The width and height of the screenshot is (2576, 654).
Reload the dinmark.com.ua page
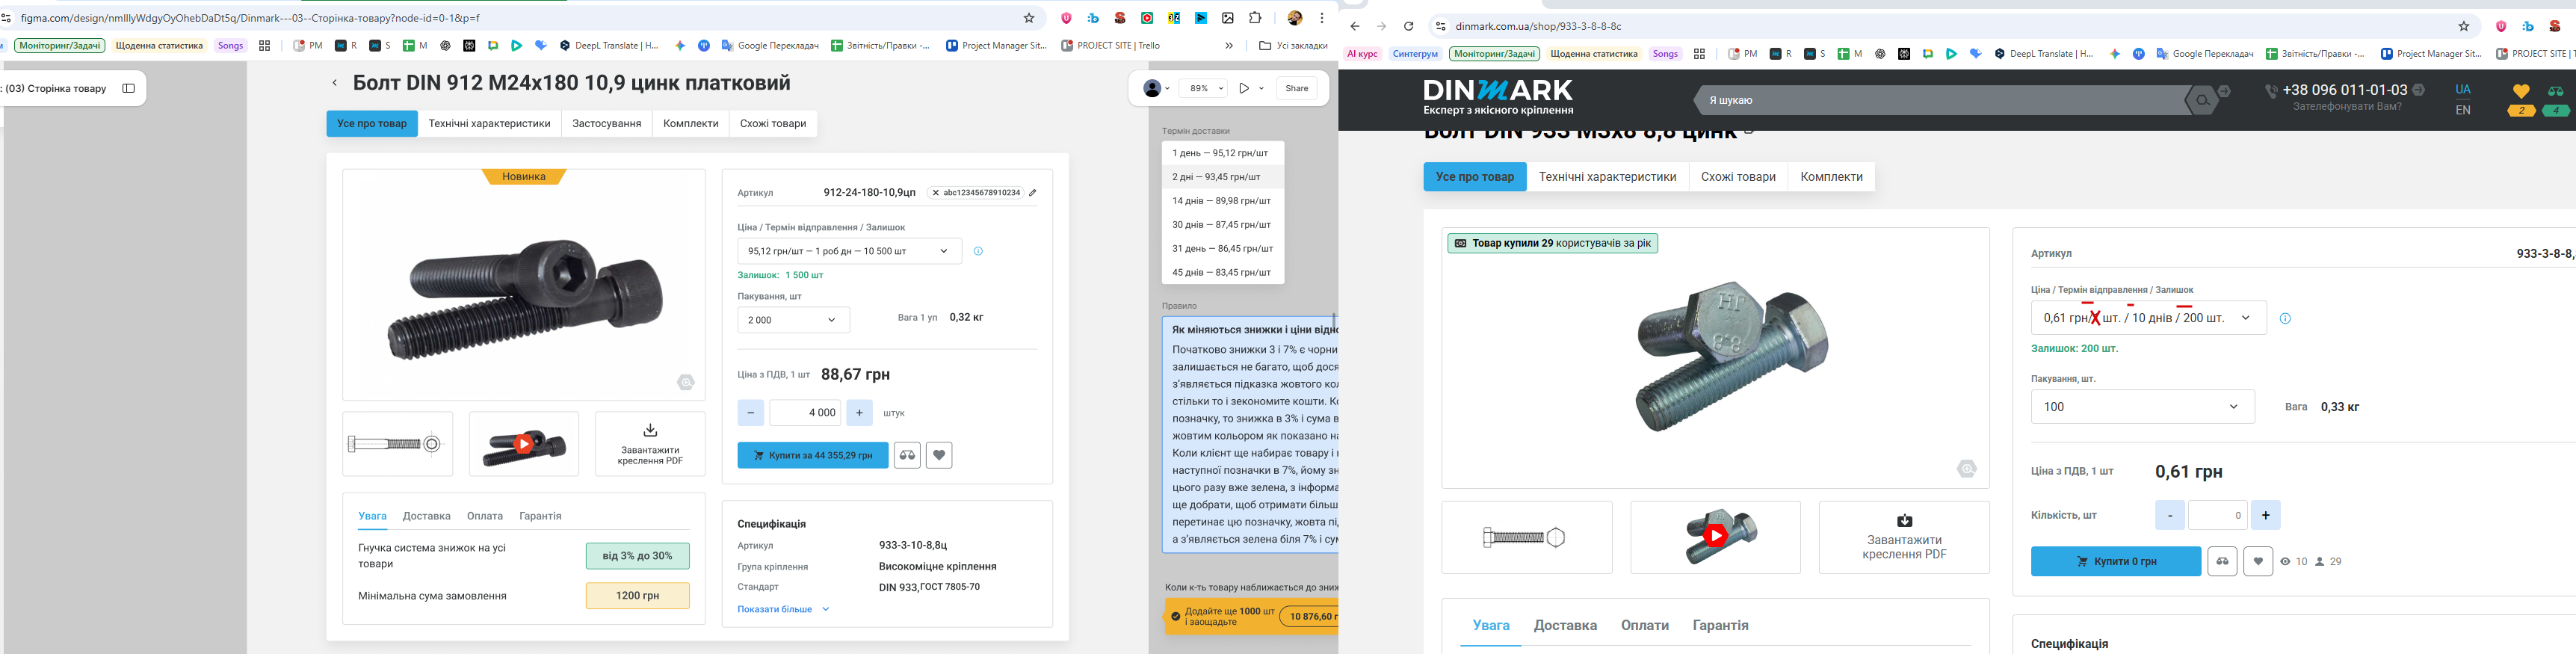coord(1408,27)
